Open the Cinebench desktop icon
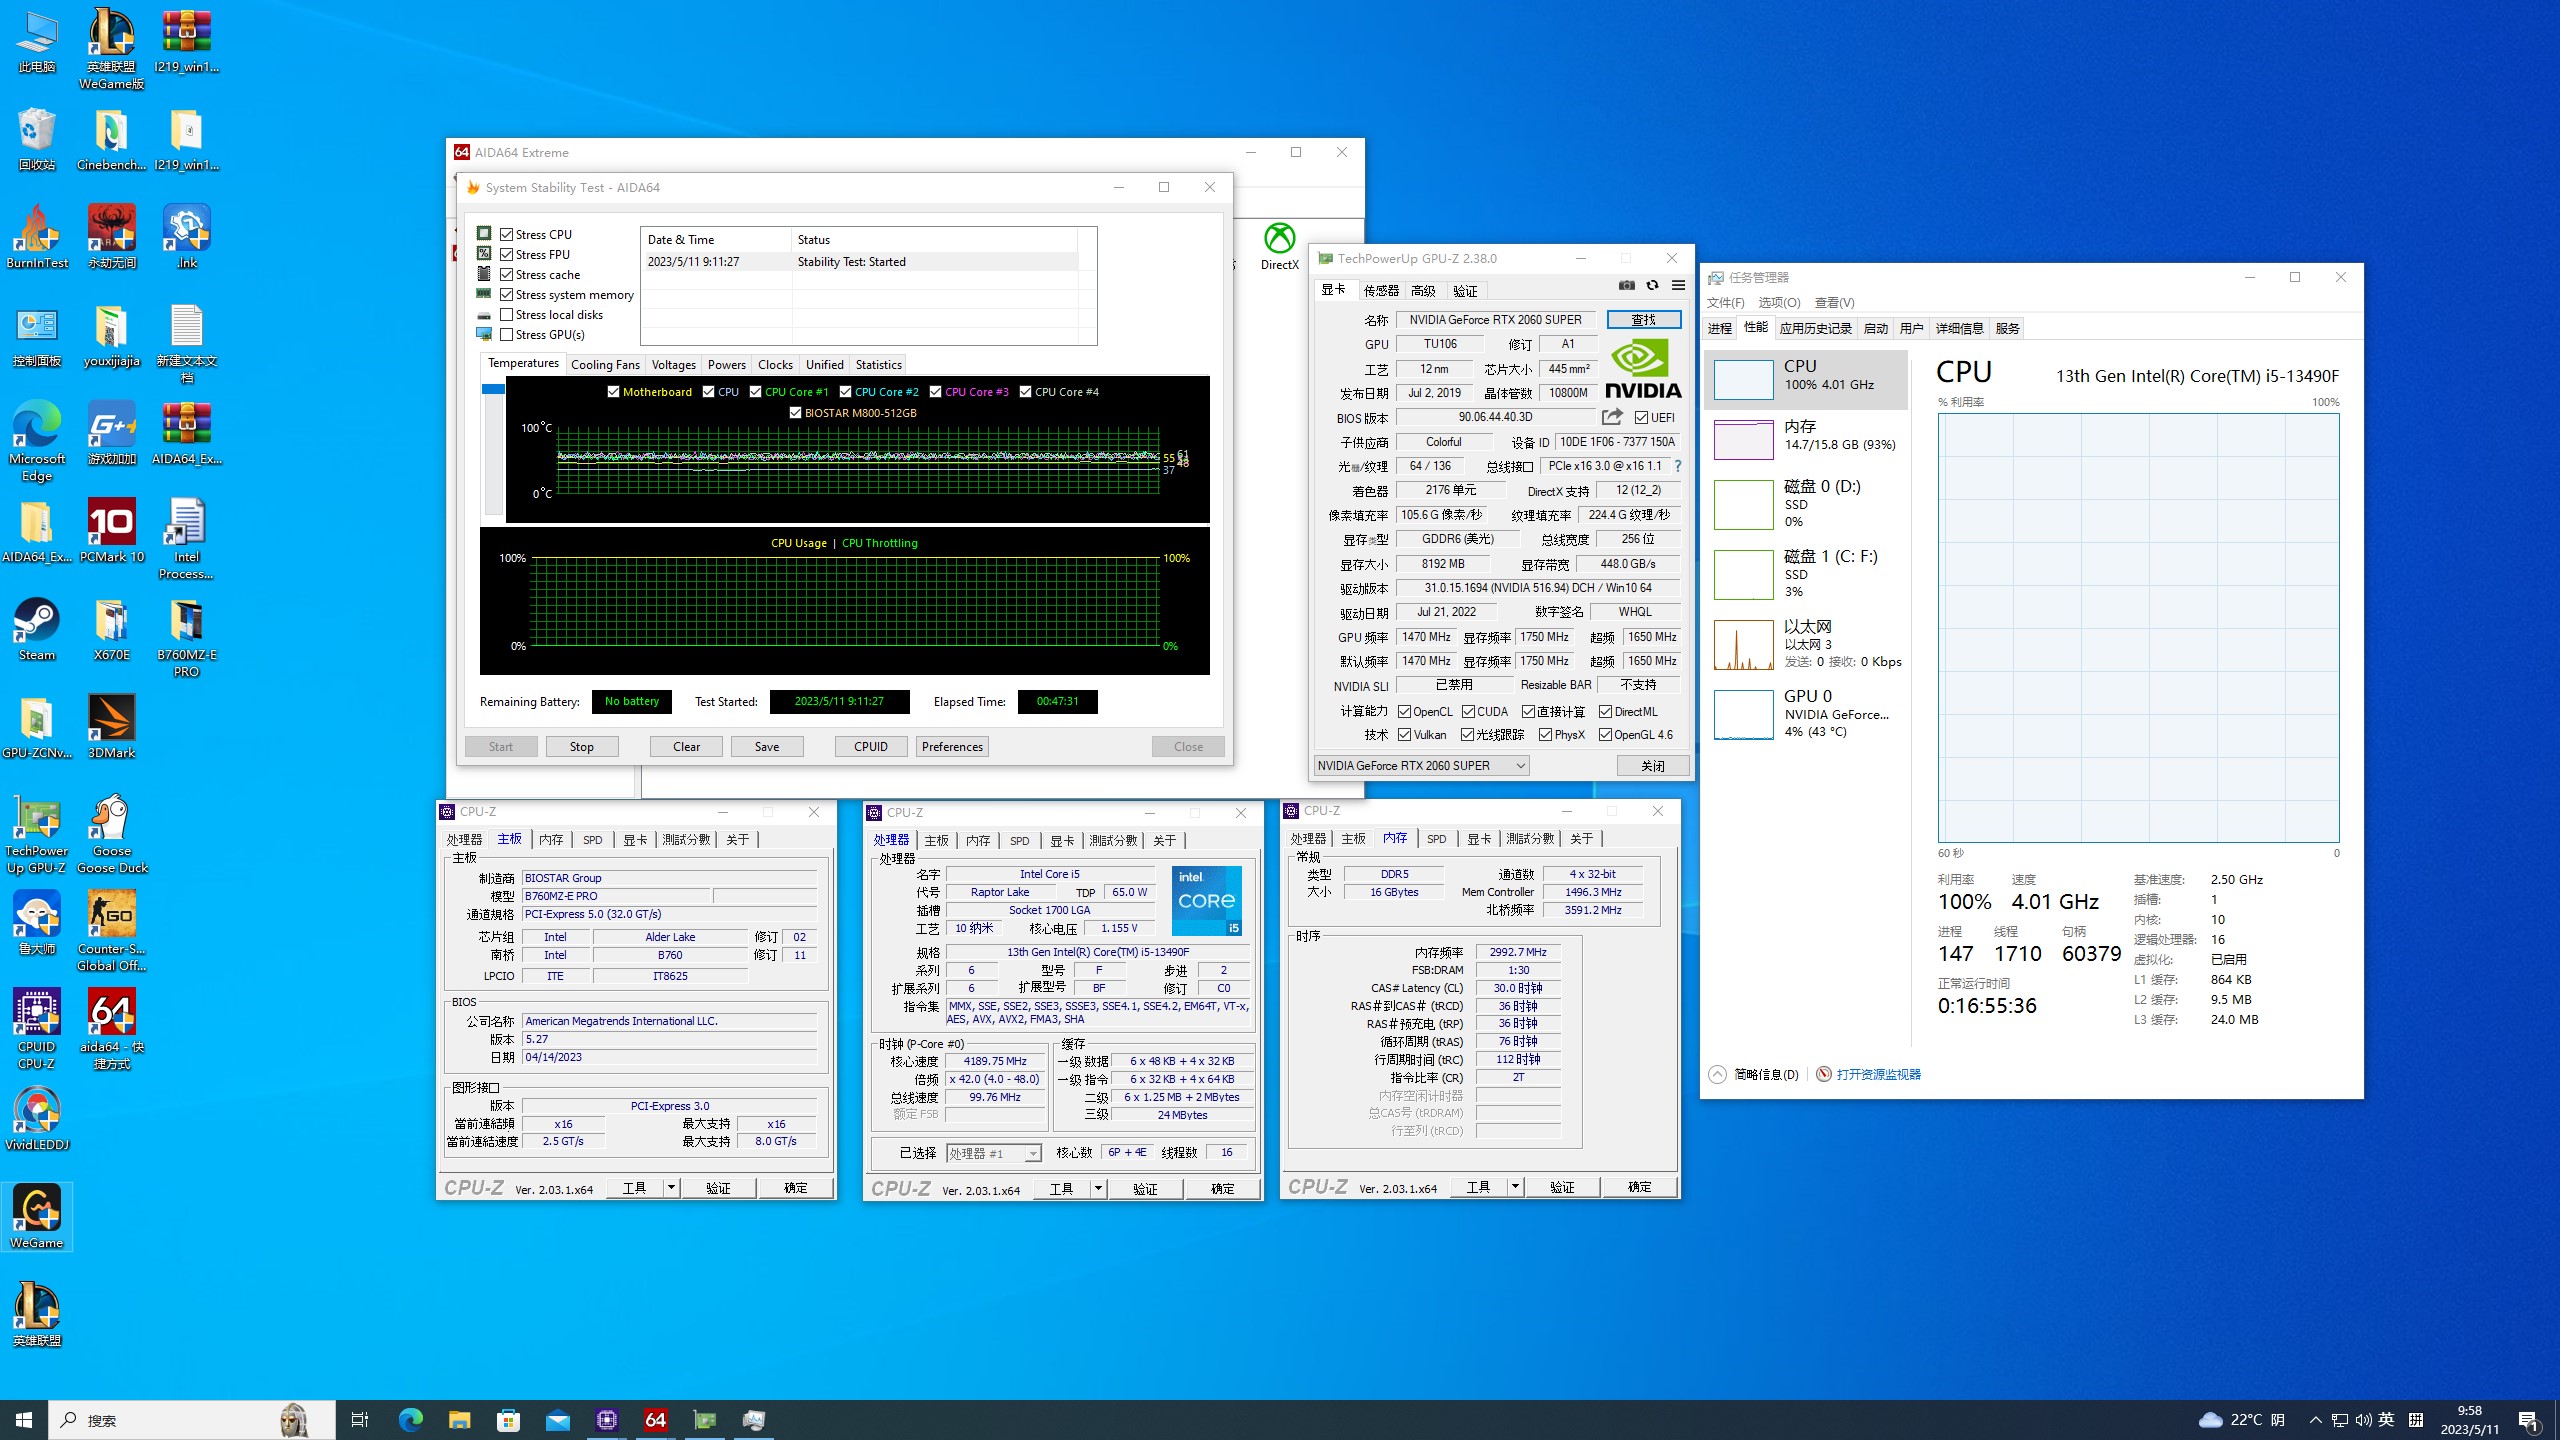This screenshot has width=2560, height=1440. click(x=111, y=140)
